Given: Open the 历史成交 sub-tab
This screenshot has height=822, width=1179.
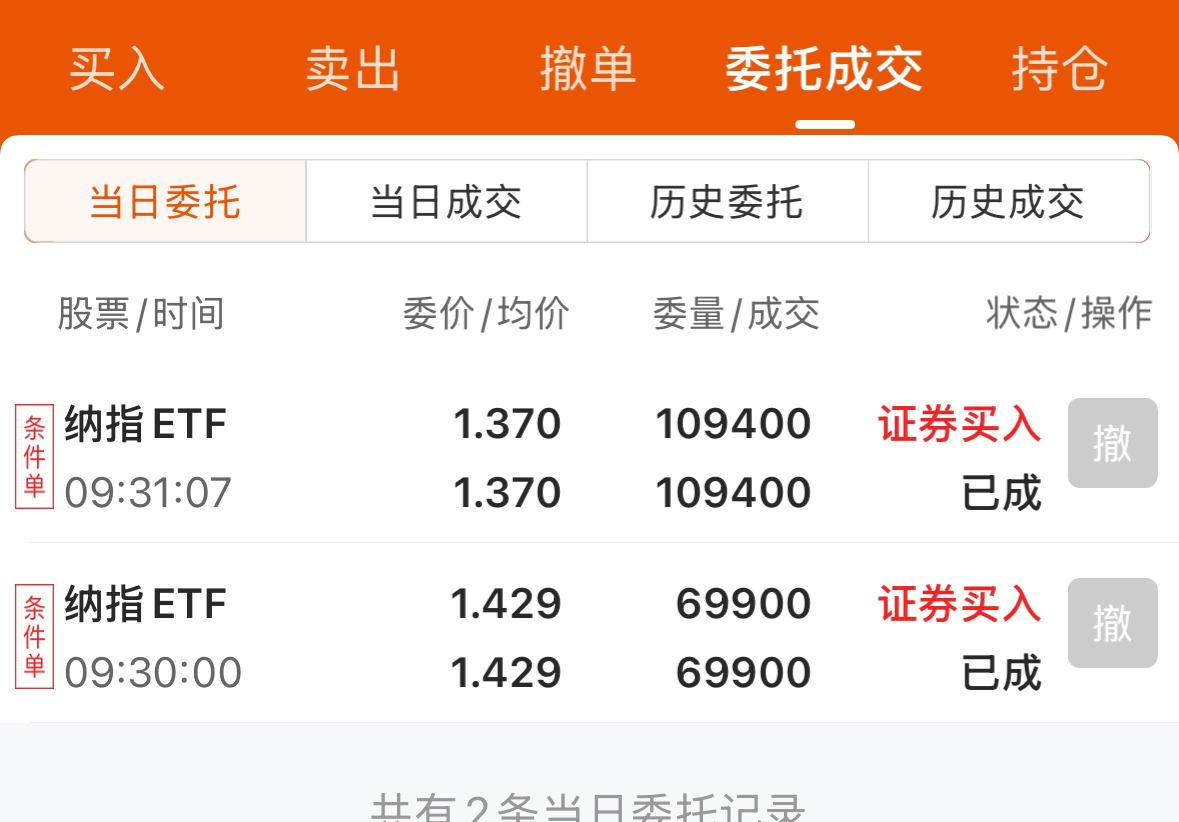Looking at the screenshot, I should [x=1008, y=202].
